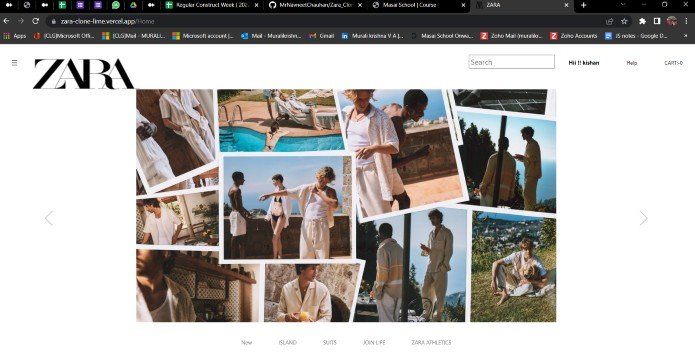This screenshot has width=695, height=361.
Task: Open the (CLG)Microsoft Offi... bookmark
Action: pos(65,36)
